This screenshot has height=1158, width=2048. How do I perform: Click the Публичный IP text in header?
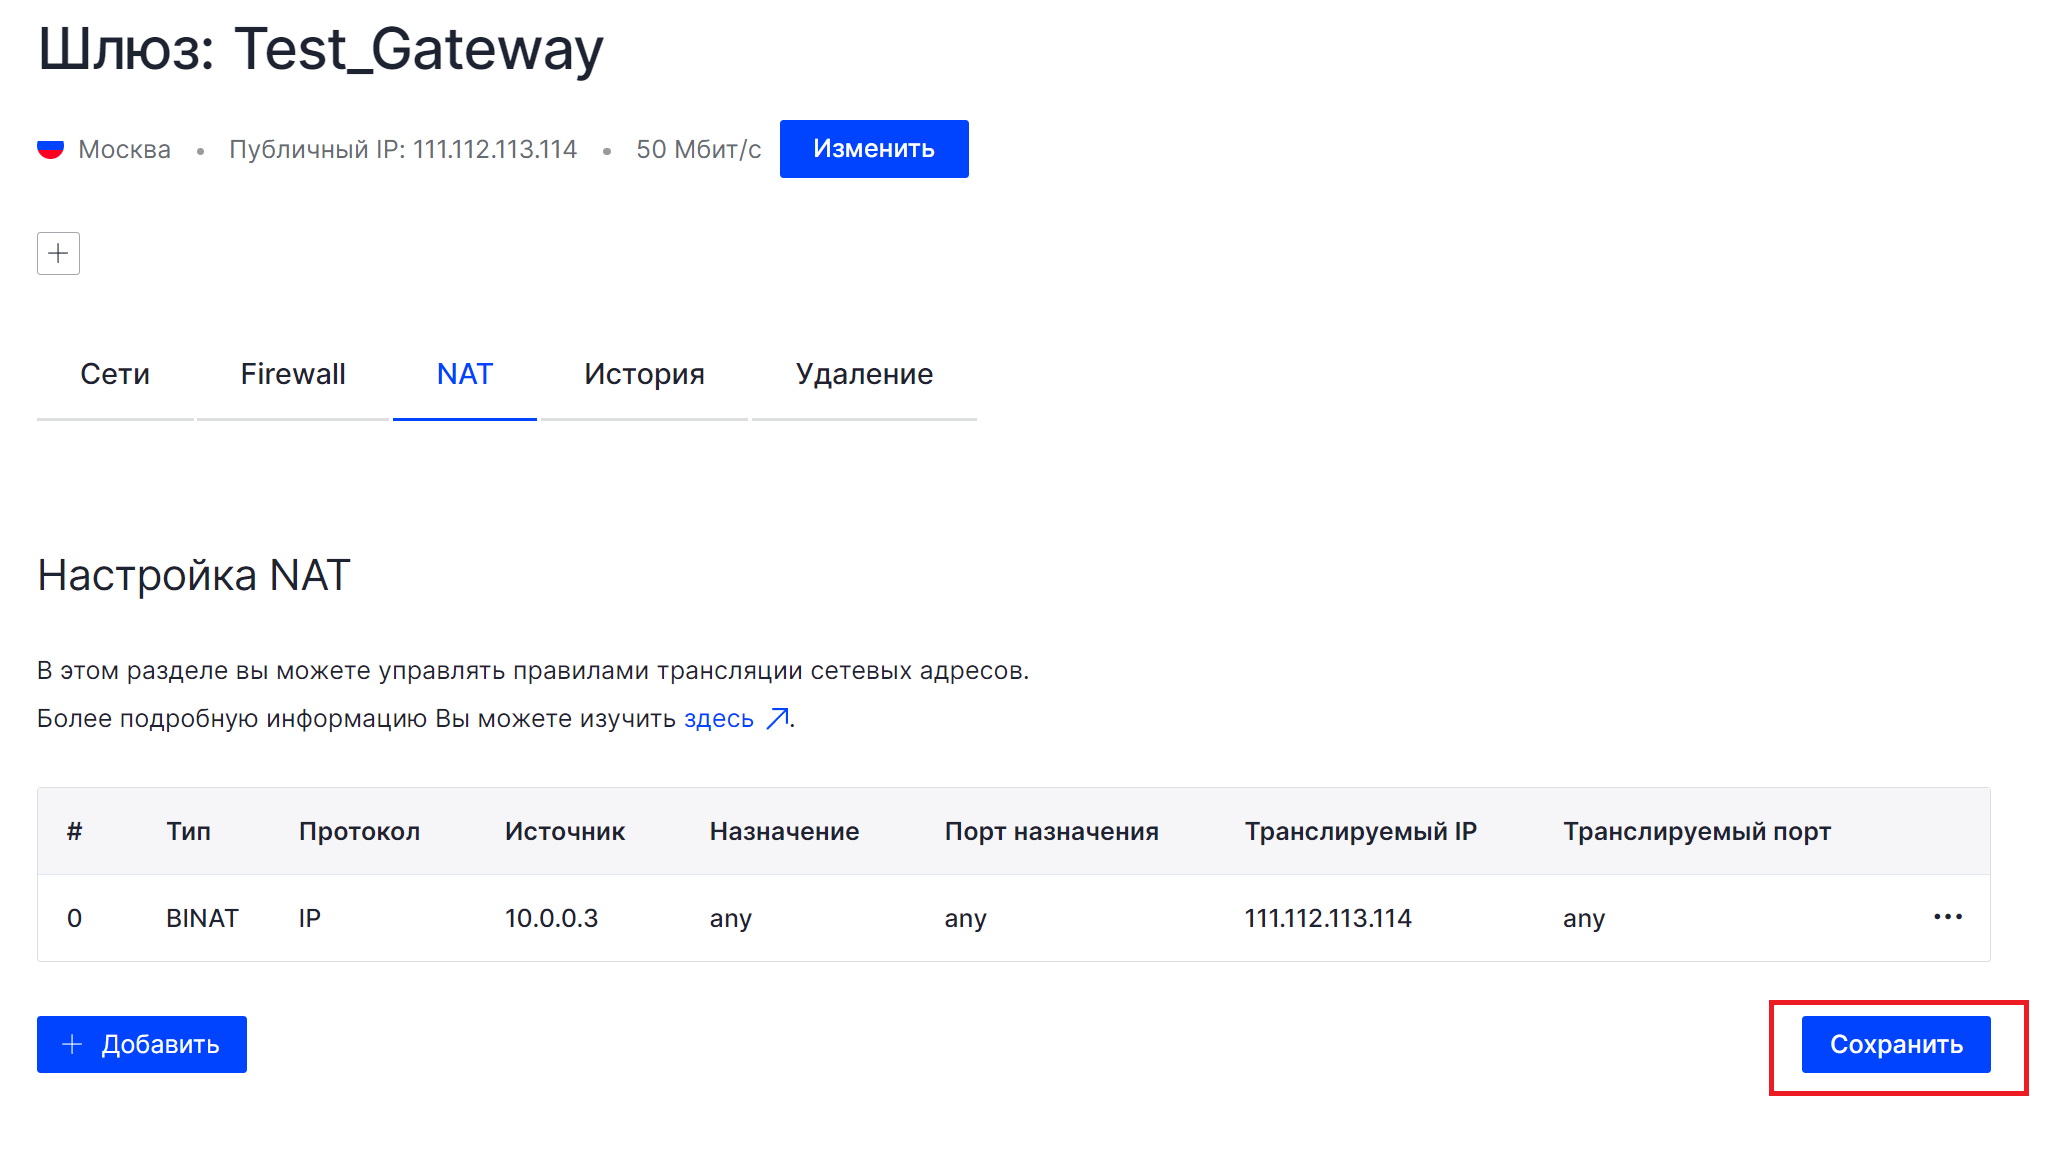click(403, 149)
